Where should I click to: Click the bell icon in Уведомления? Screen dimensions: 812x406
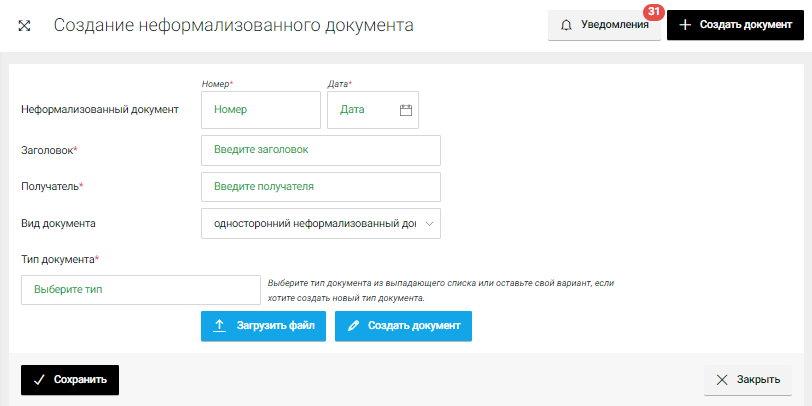567,25
